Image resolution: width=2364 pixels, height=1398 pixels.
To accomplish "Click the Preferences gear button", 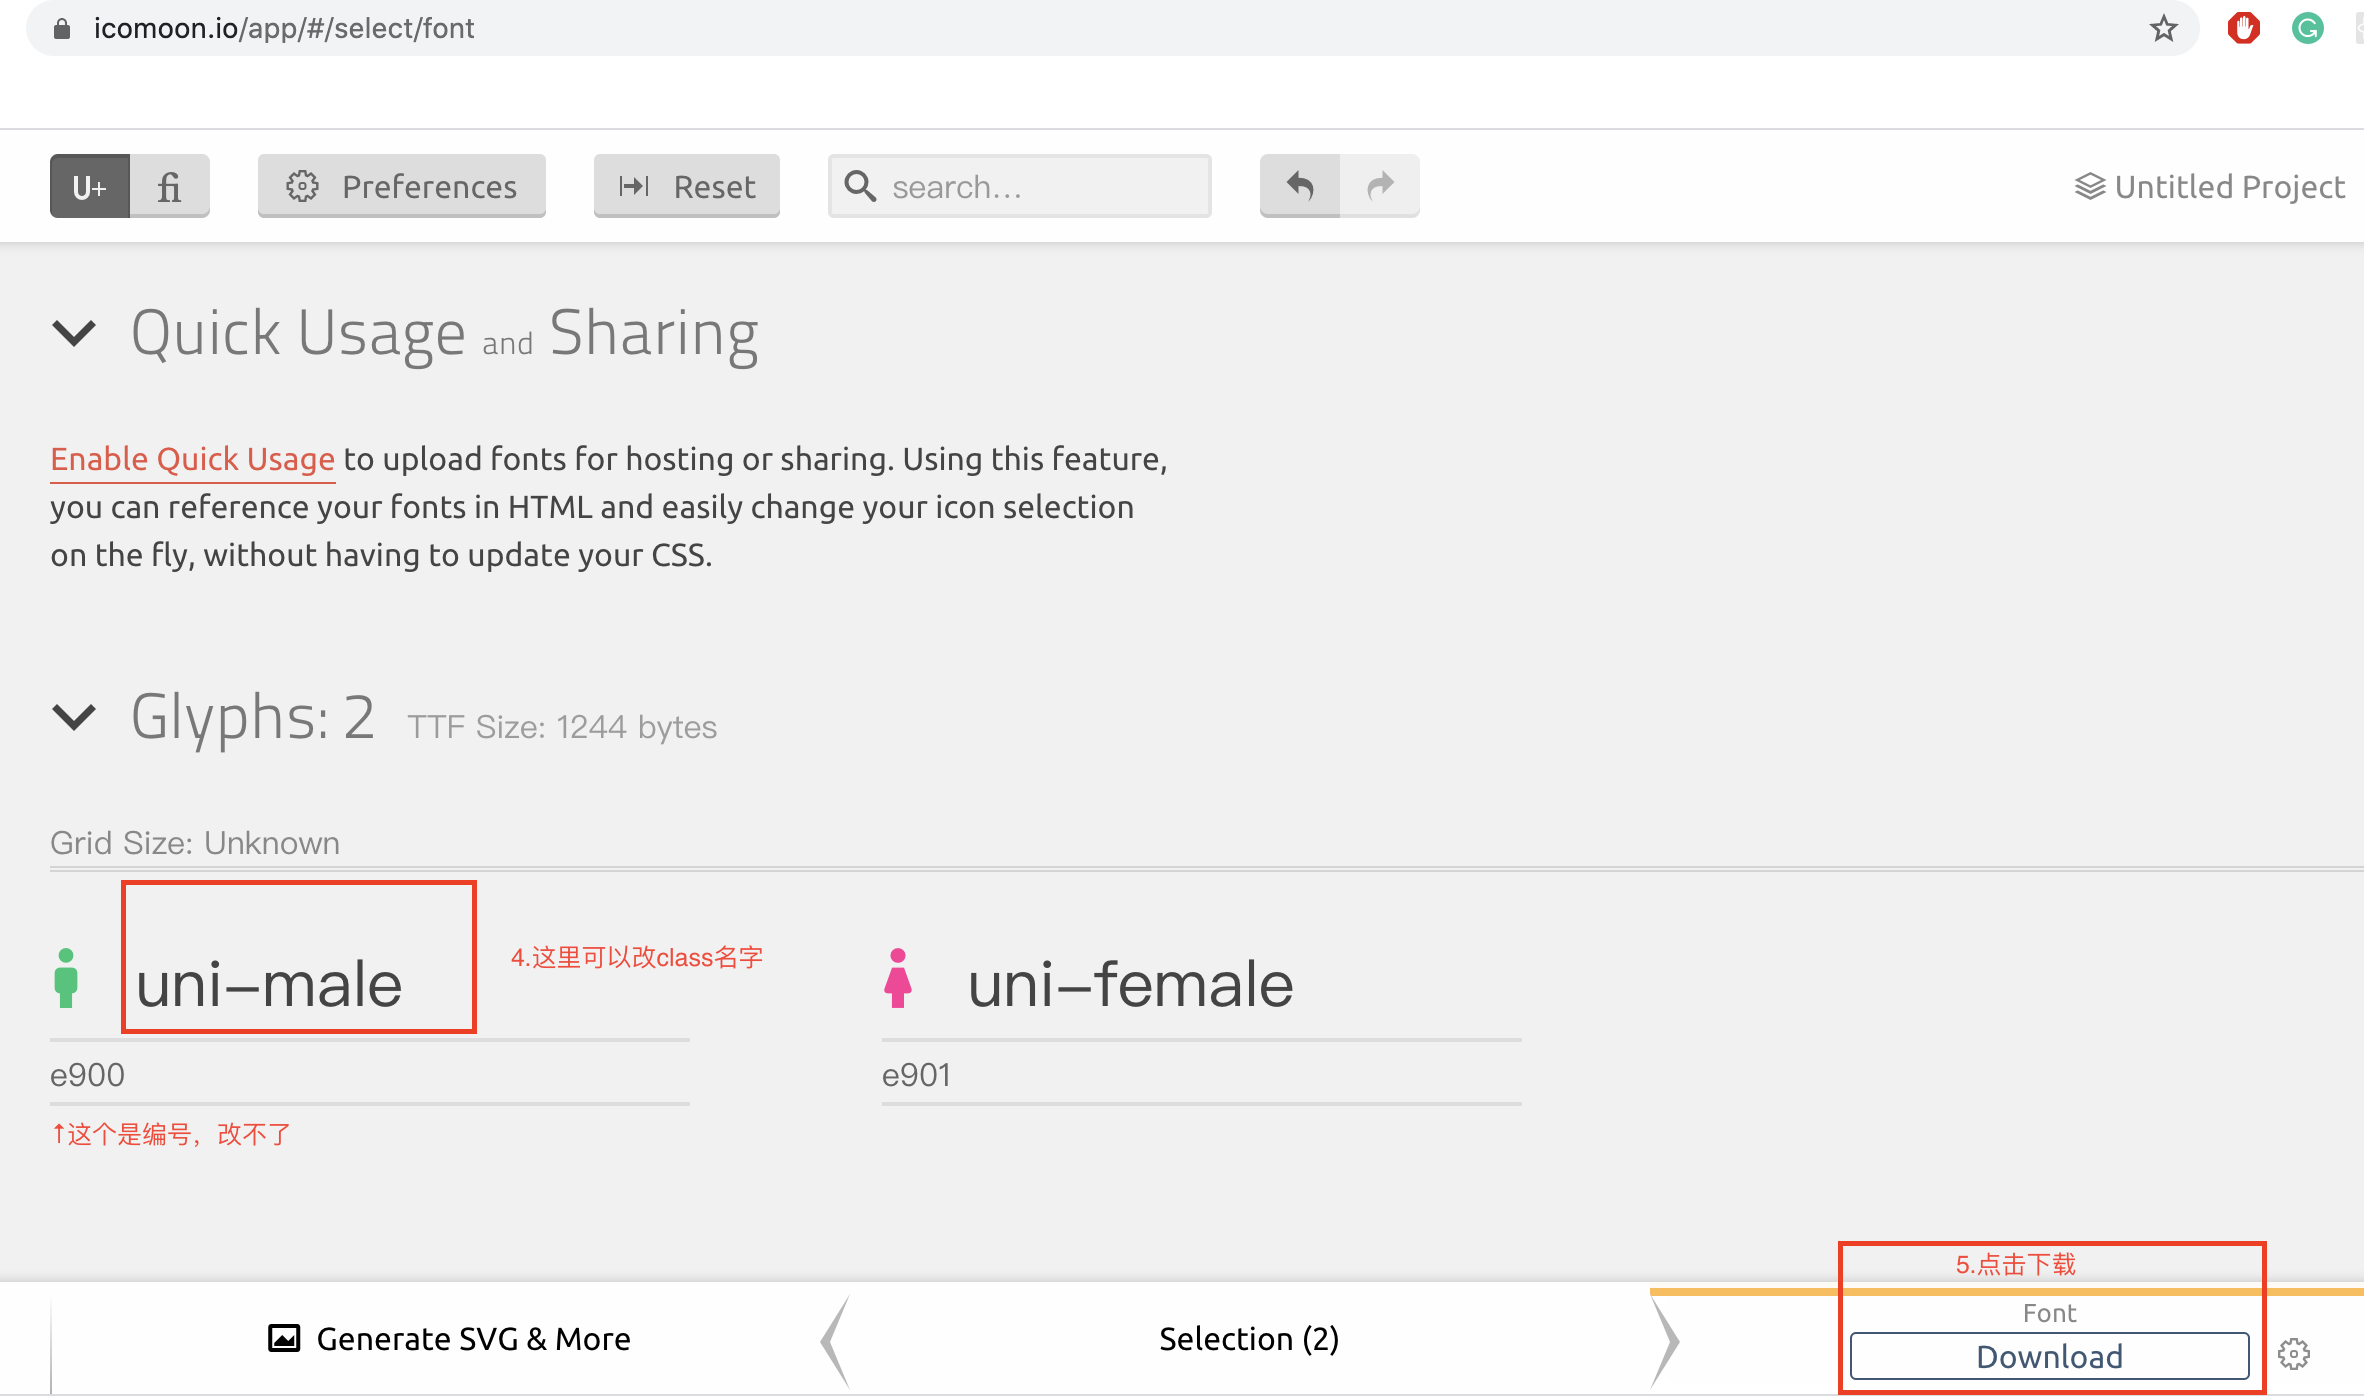I will coord(401,186).
